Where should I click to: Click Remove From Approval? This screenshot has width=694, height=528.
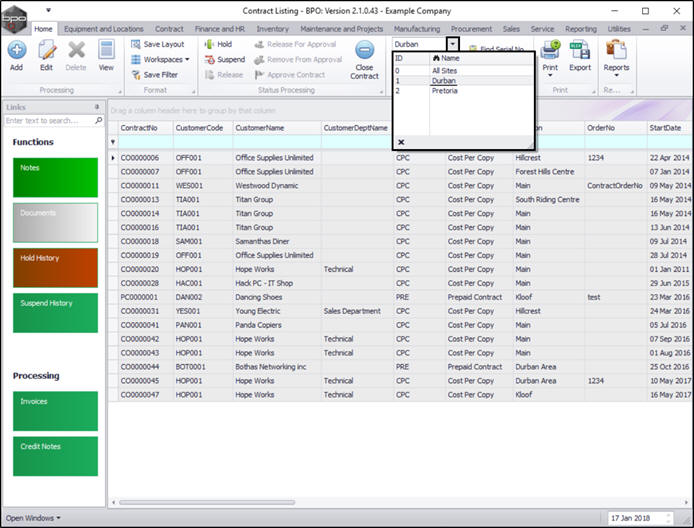[298, 59]
